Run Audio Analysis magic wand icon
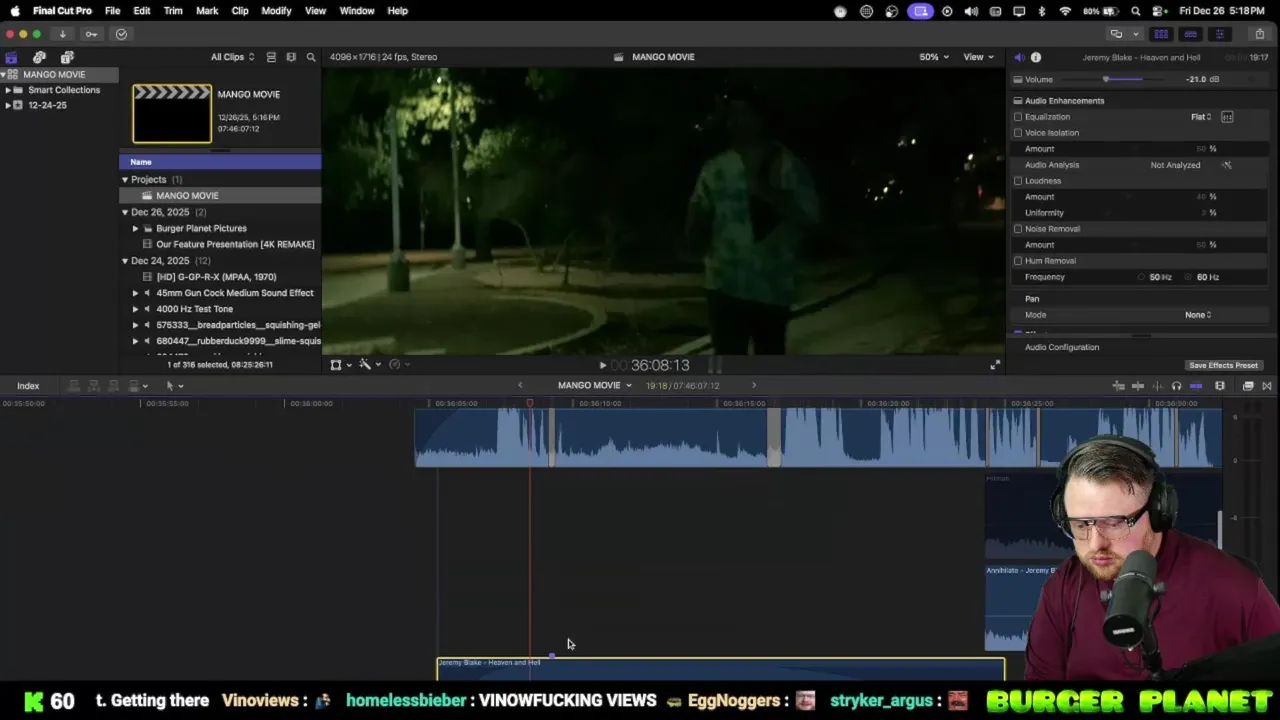 (1227, 165)
